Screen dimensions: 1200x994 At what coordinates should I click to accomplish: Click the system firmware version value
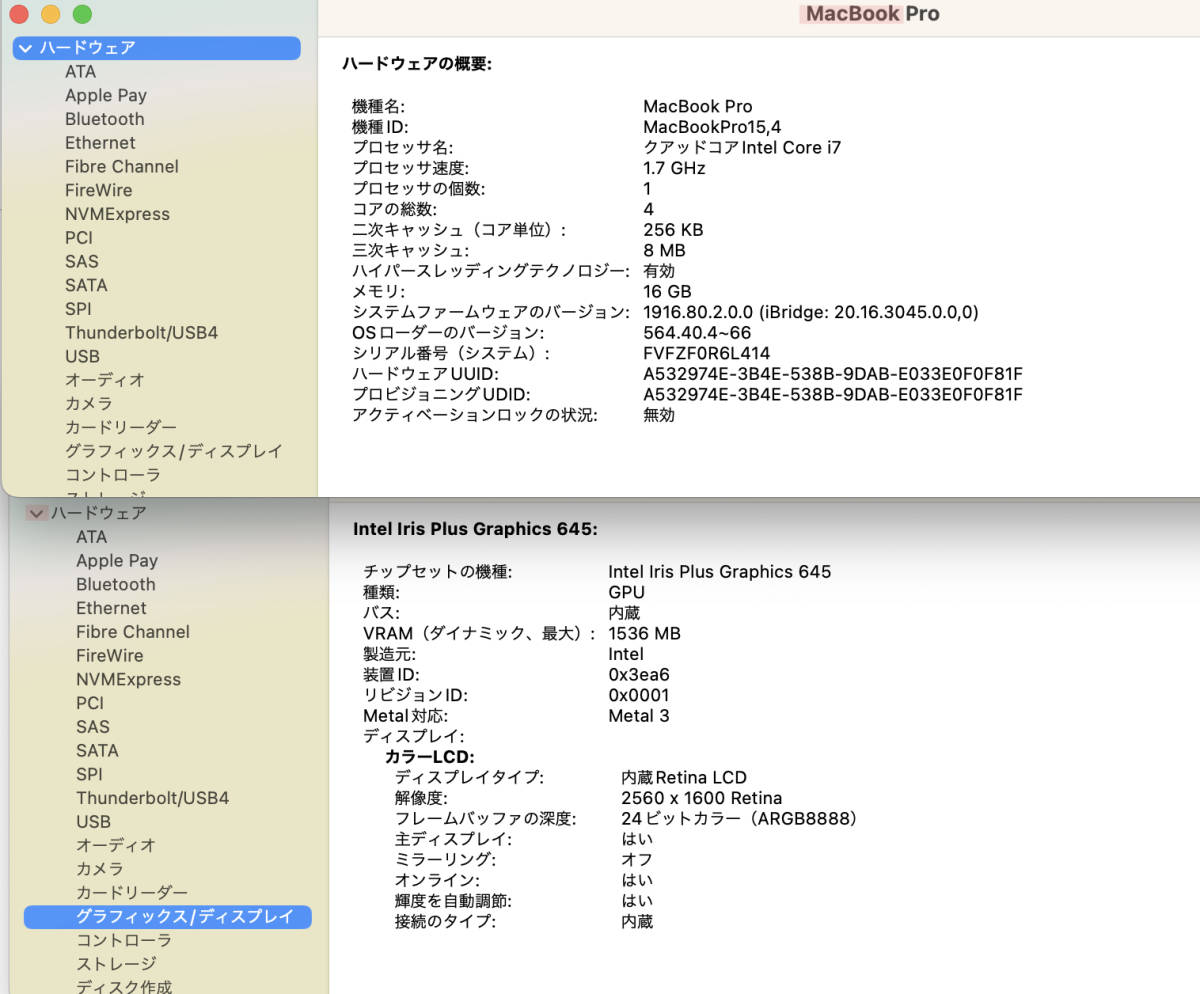point(811,312)
